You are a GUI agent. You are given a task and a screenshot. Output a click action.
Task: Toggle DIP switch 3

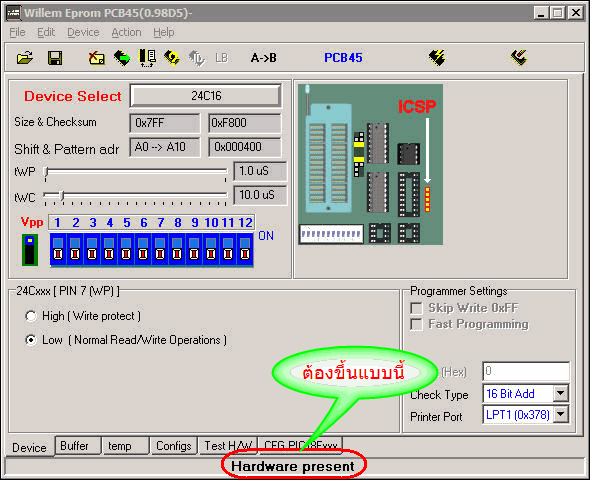[92, 249]
